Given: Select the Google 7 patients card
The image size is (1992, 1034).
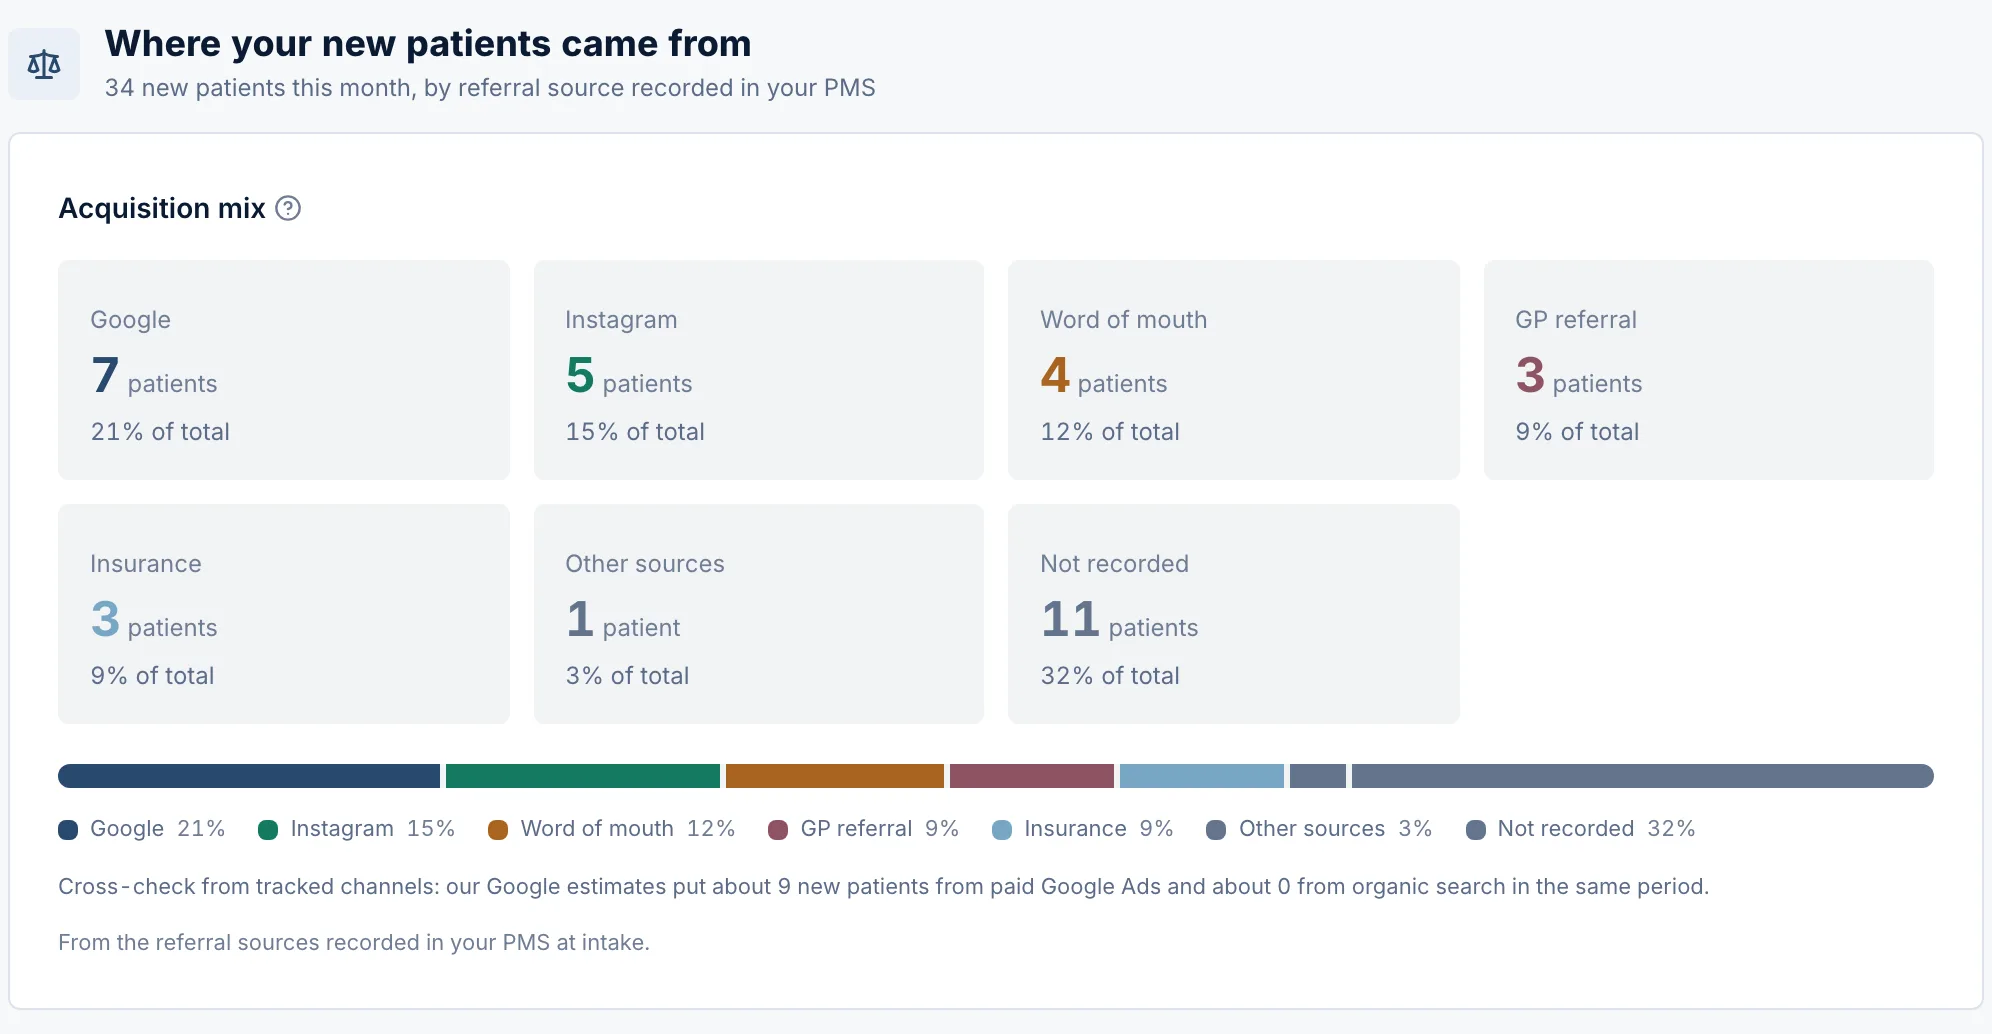Looking at the screenshot, I should point(284,370).
